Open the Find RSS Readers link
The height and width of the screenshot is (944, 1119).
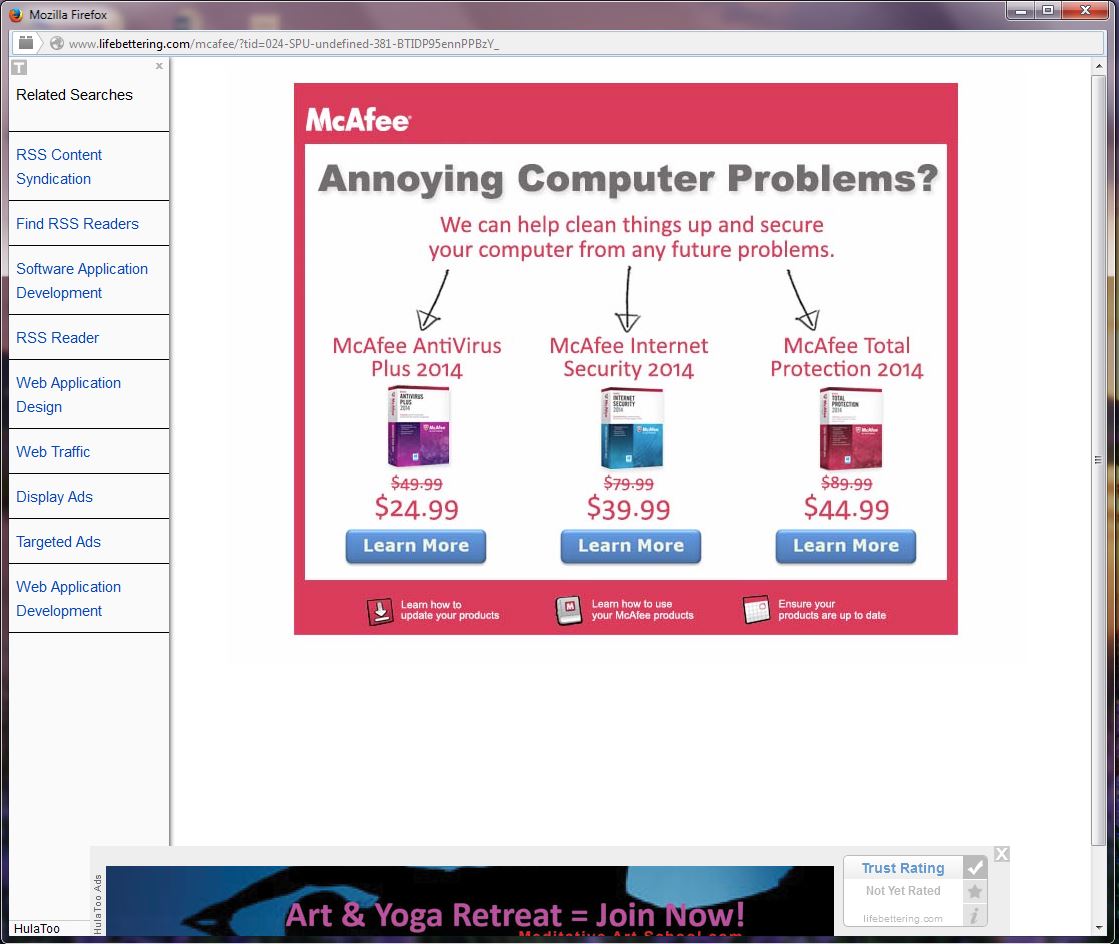(x=77, y=224)
